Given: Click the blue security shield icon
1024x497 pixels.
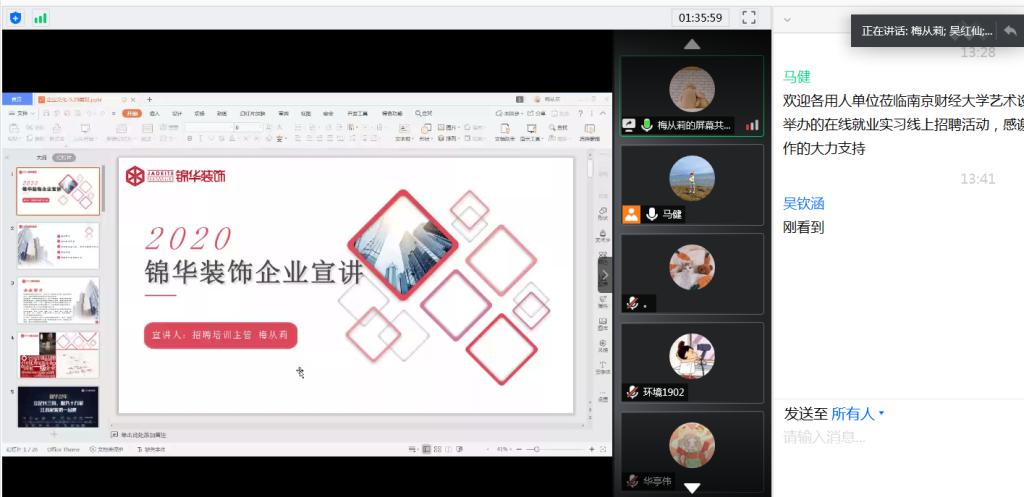Looking at the screenshot, I should 15,18.
